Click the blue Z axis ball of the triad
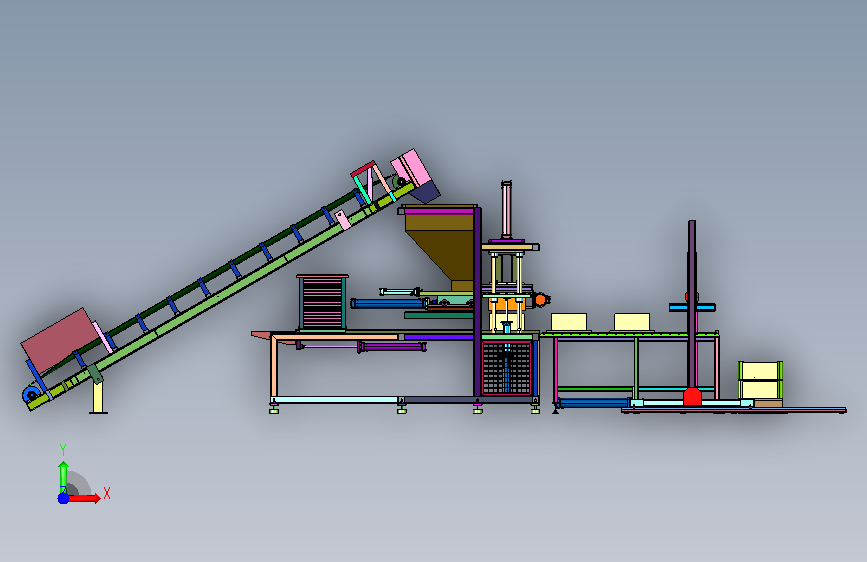The height and width of the screenshot is (562, 867). pos(64,498)
